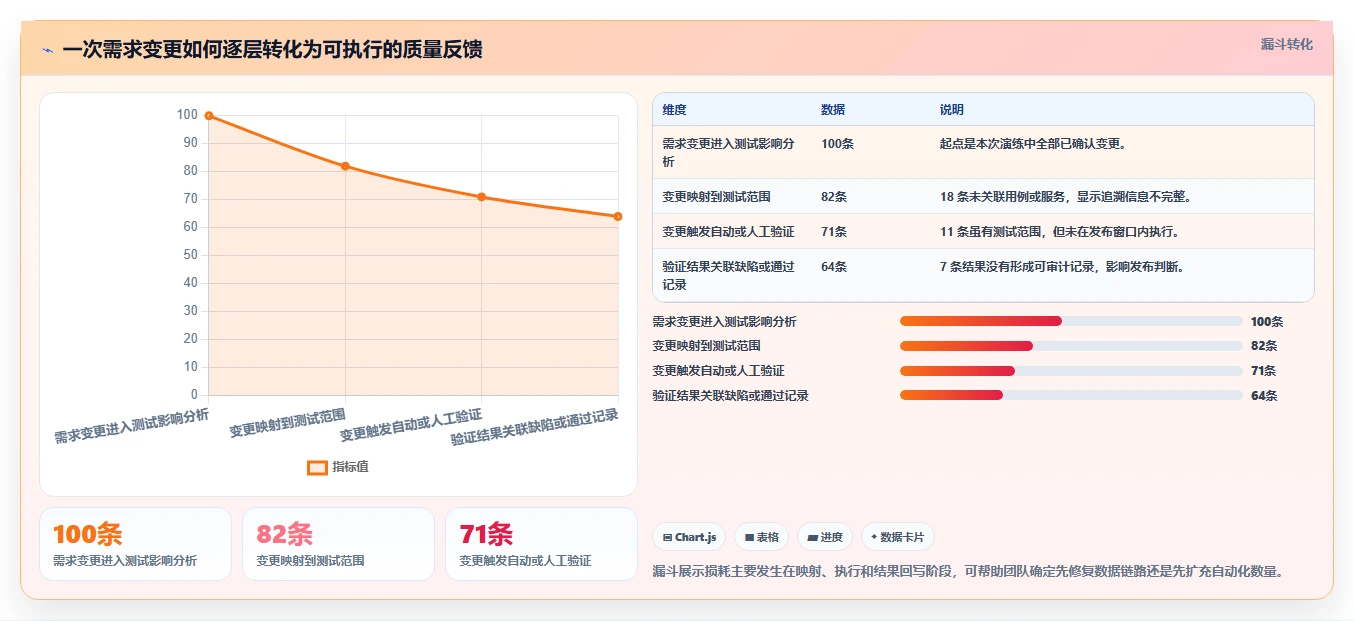Click the 100条 stat card
1354x621 pixels.
135,544
